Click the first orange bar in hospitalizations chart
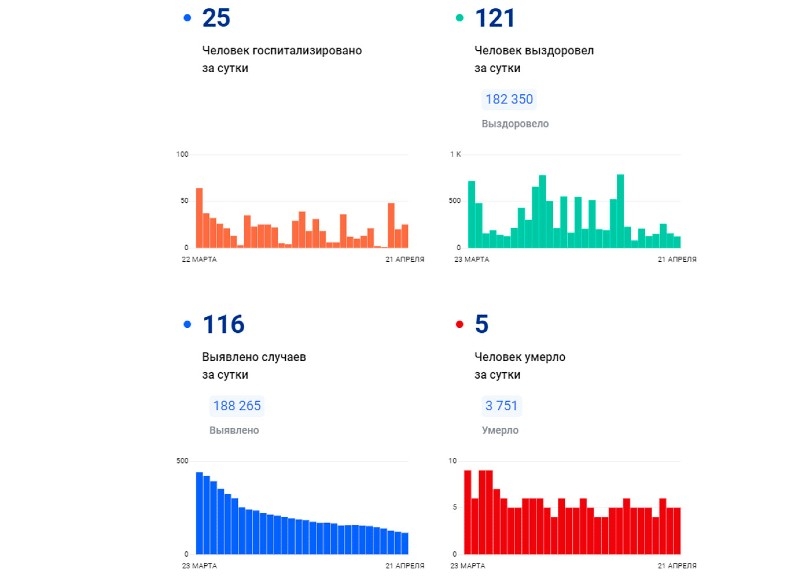The width and height of the screenshot is (800, 578). pyautogui.click(x=199, y=217)
